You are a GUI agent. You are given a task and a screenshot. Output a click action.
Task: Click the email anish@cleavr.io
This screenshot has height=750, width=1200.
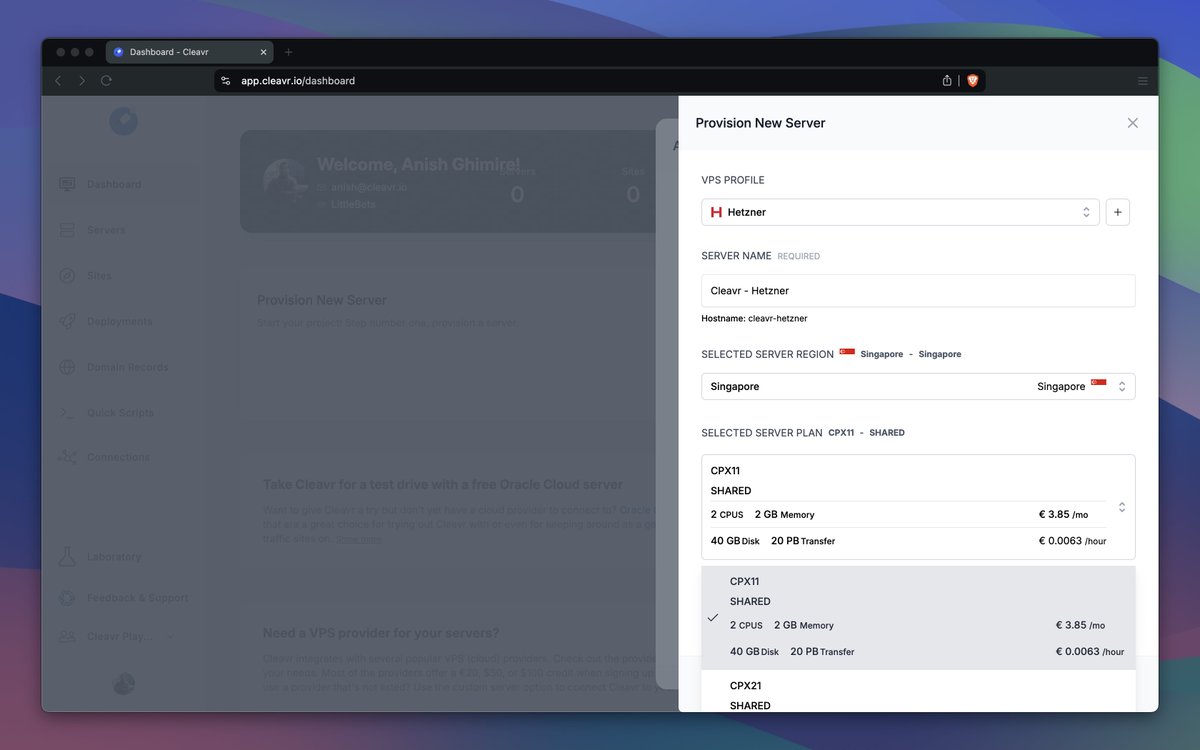click(369, 187)
